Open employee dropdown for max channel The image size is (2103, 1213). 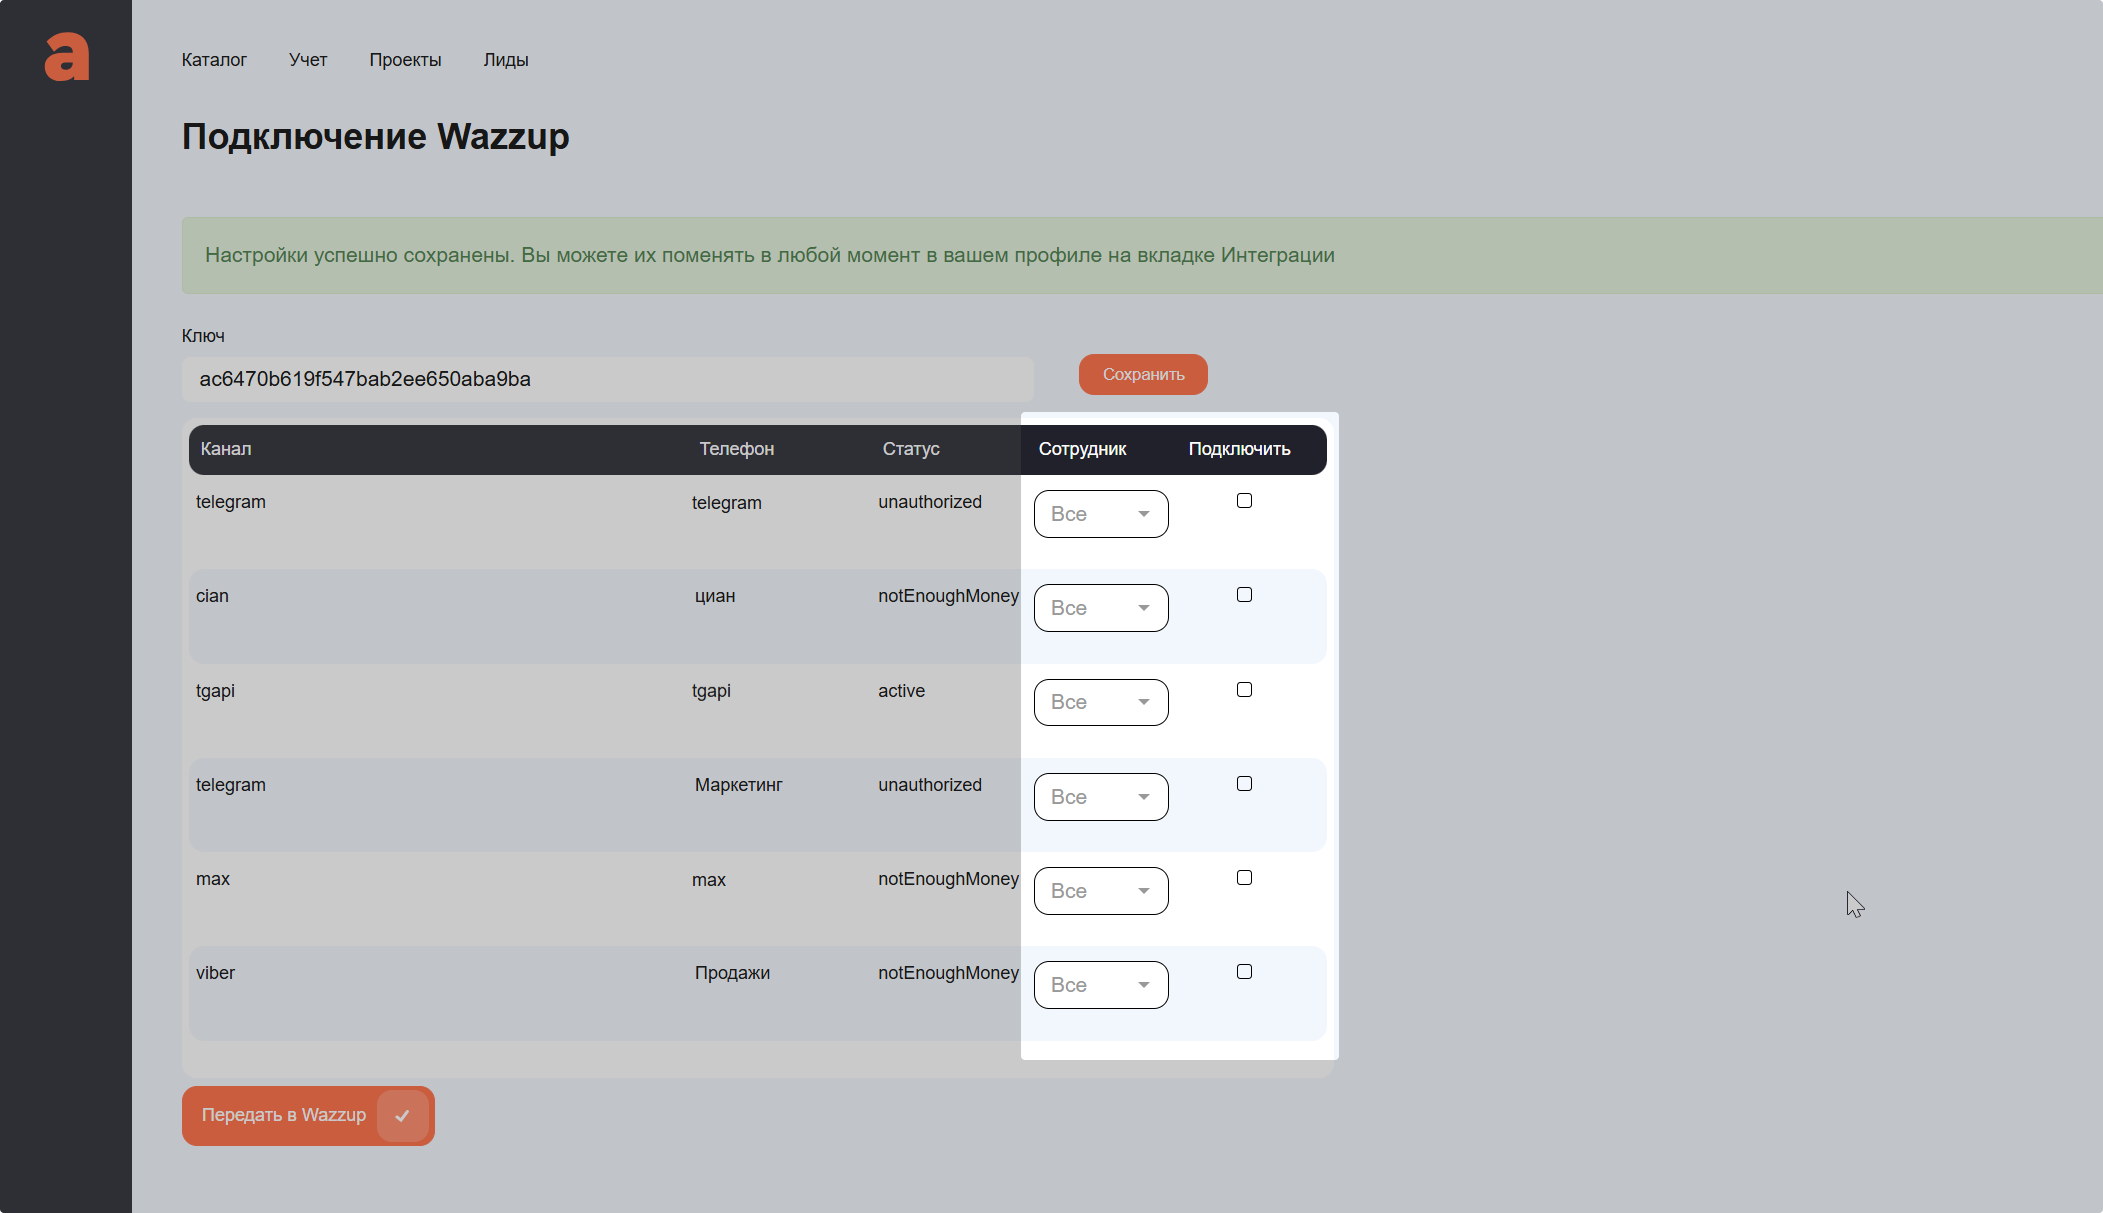tap(1101, 891)
